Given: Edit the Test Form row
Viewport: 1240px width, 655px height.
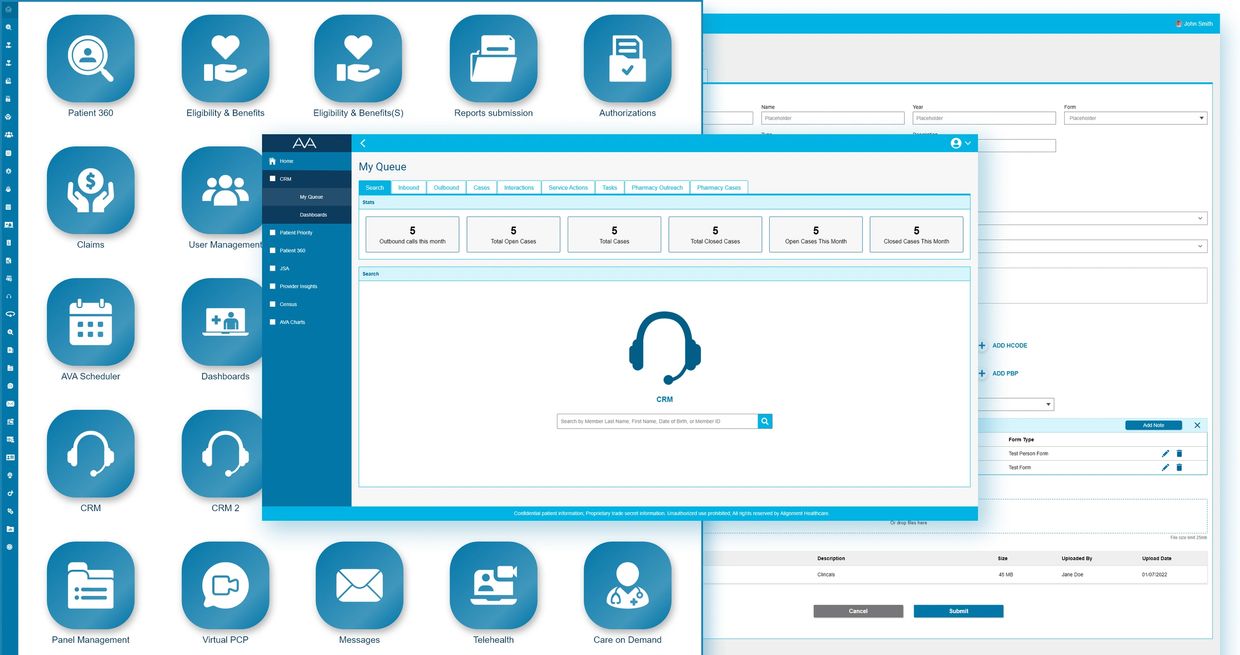Looking at the screenshot, I should [1165, 467].
